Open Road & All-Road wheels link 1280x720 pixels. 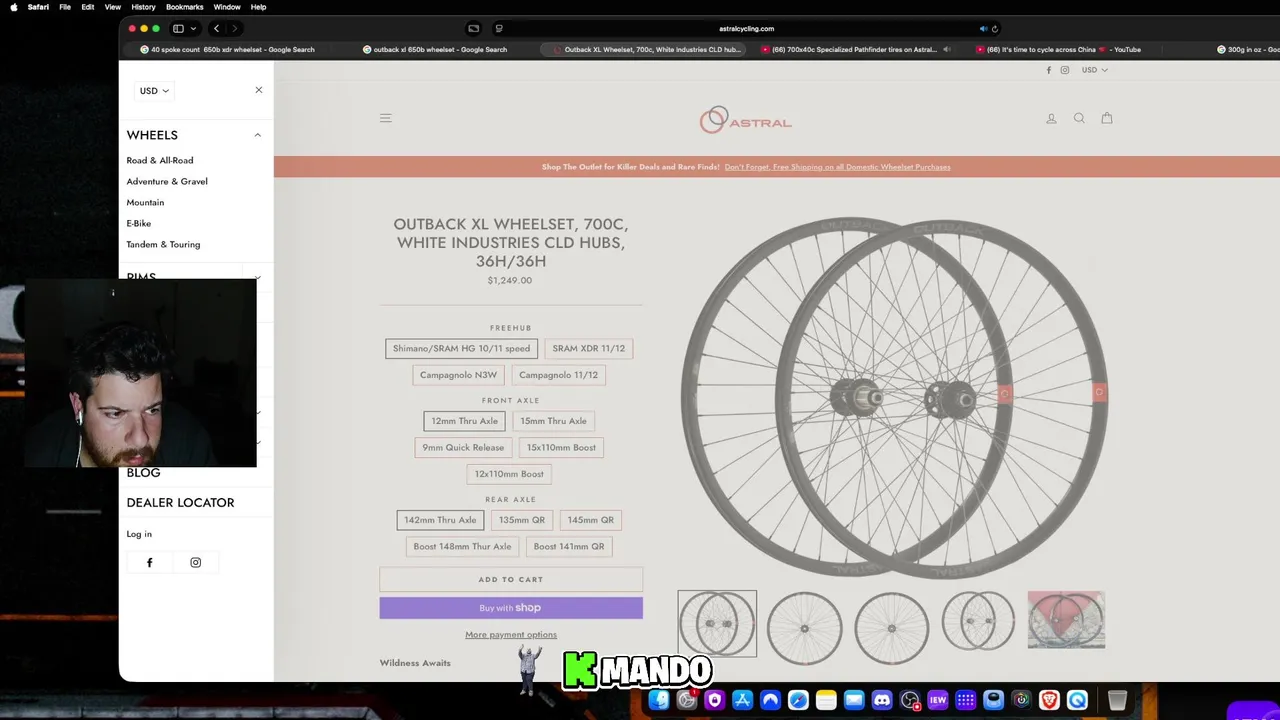[160, 160]
